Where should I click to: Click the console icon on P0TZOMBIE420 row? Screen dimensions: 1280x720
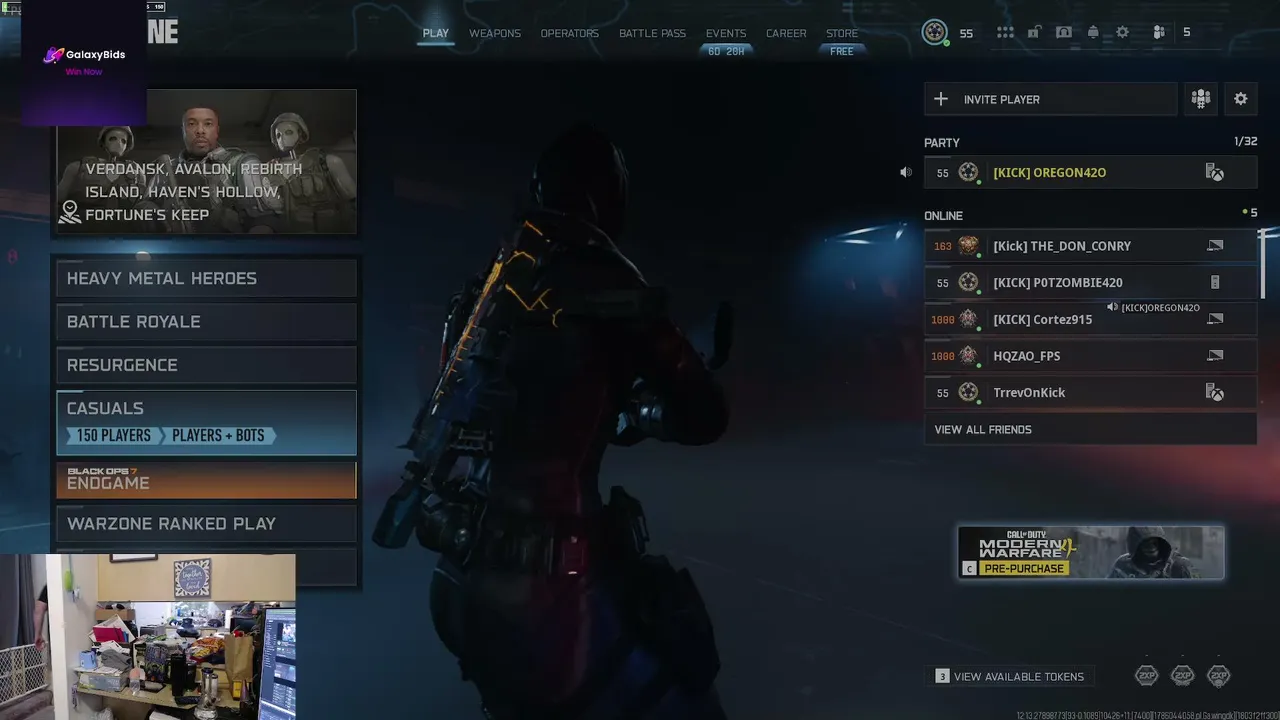click(x=1215, y=283)
